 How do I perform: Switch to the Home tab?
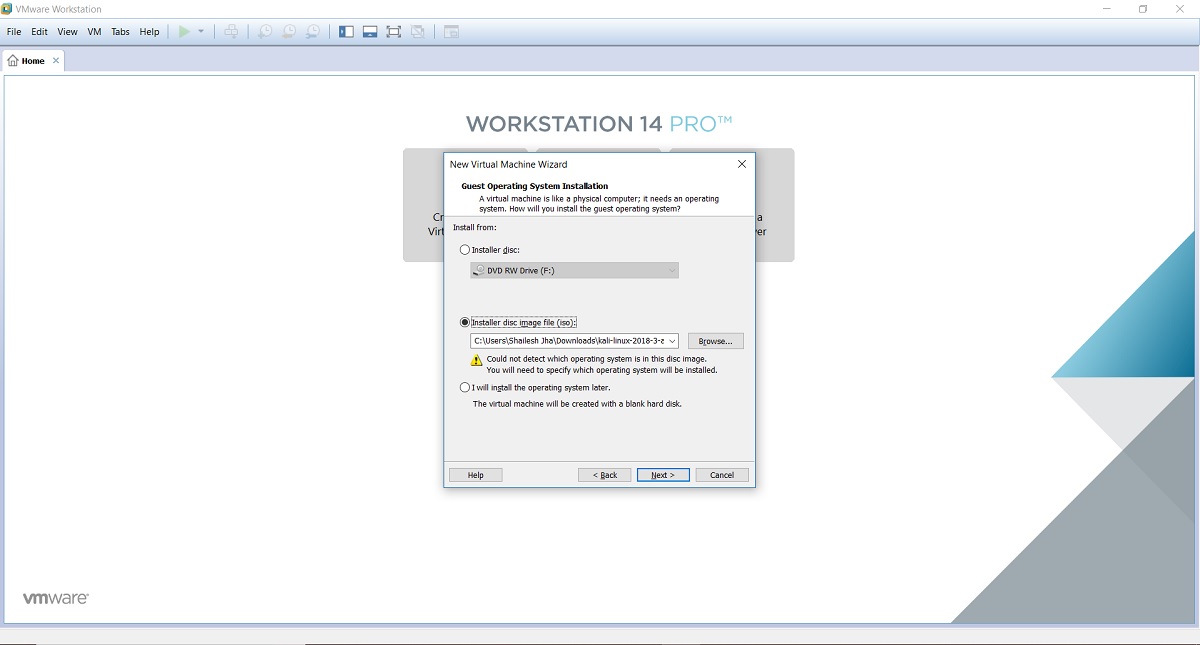tap(33, 61)
